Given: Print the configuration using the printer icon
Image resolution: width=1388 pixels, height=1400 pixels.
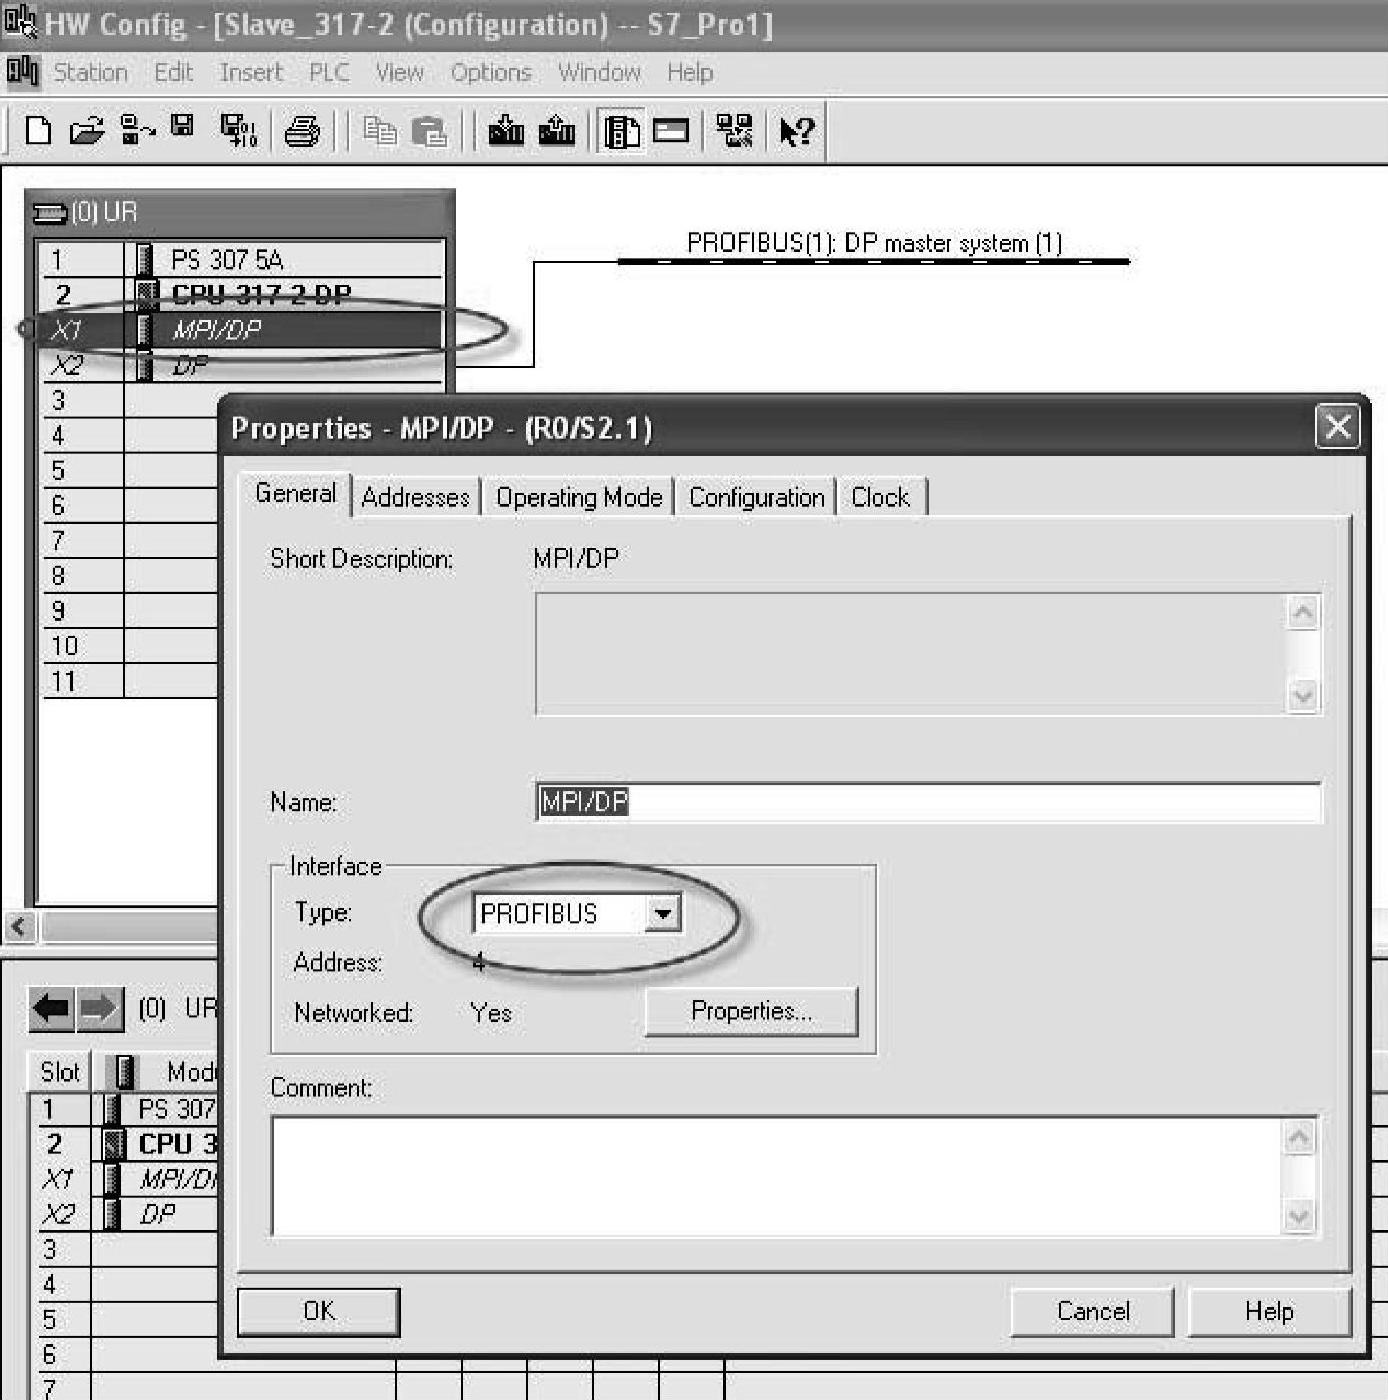Looking at the screenshot, I should 302,131.
